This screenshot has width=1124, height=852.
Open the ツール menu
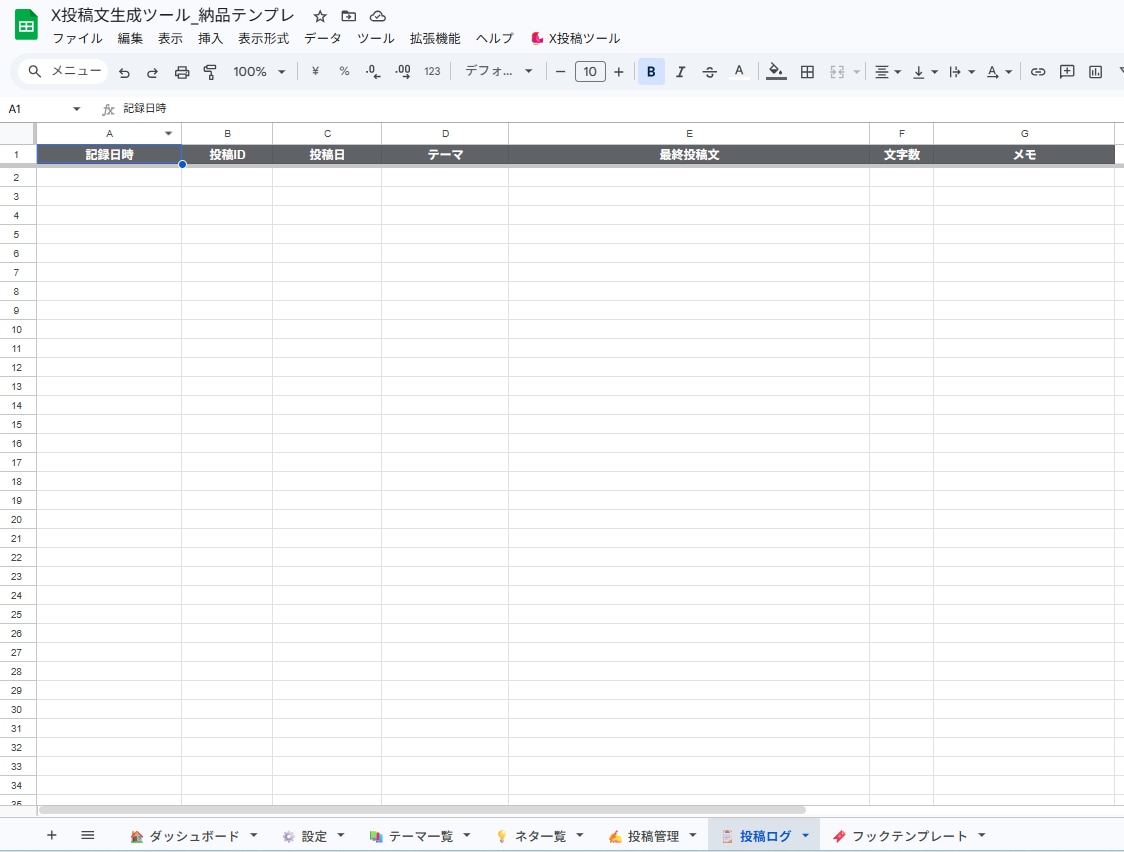pyautogui.click(x=376, y=39)
